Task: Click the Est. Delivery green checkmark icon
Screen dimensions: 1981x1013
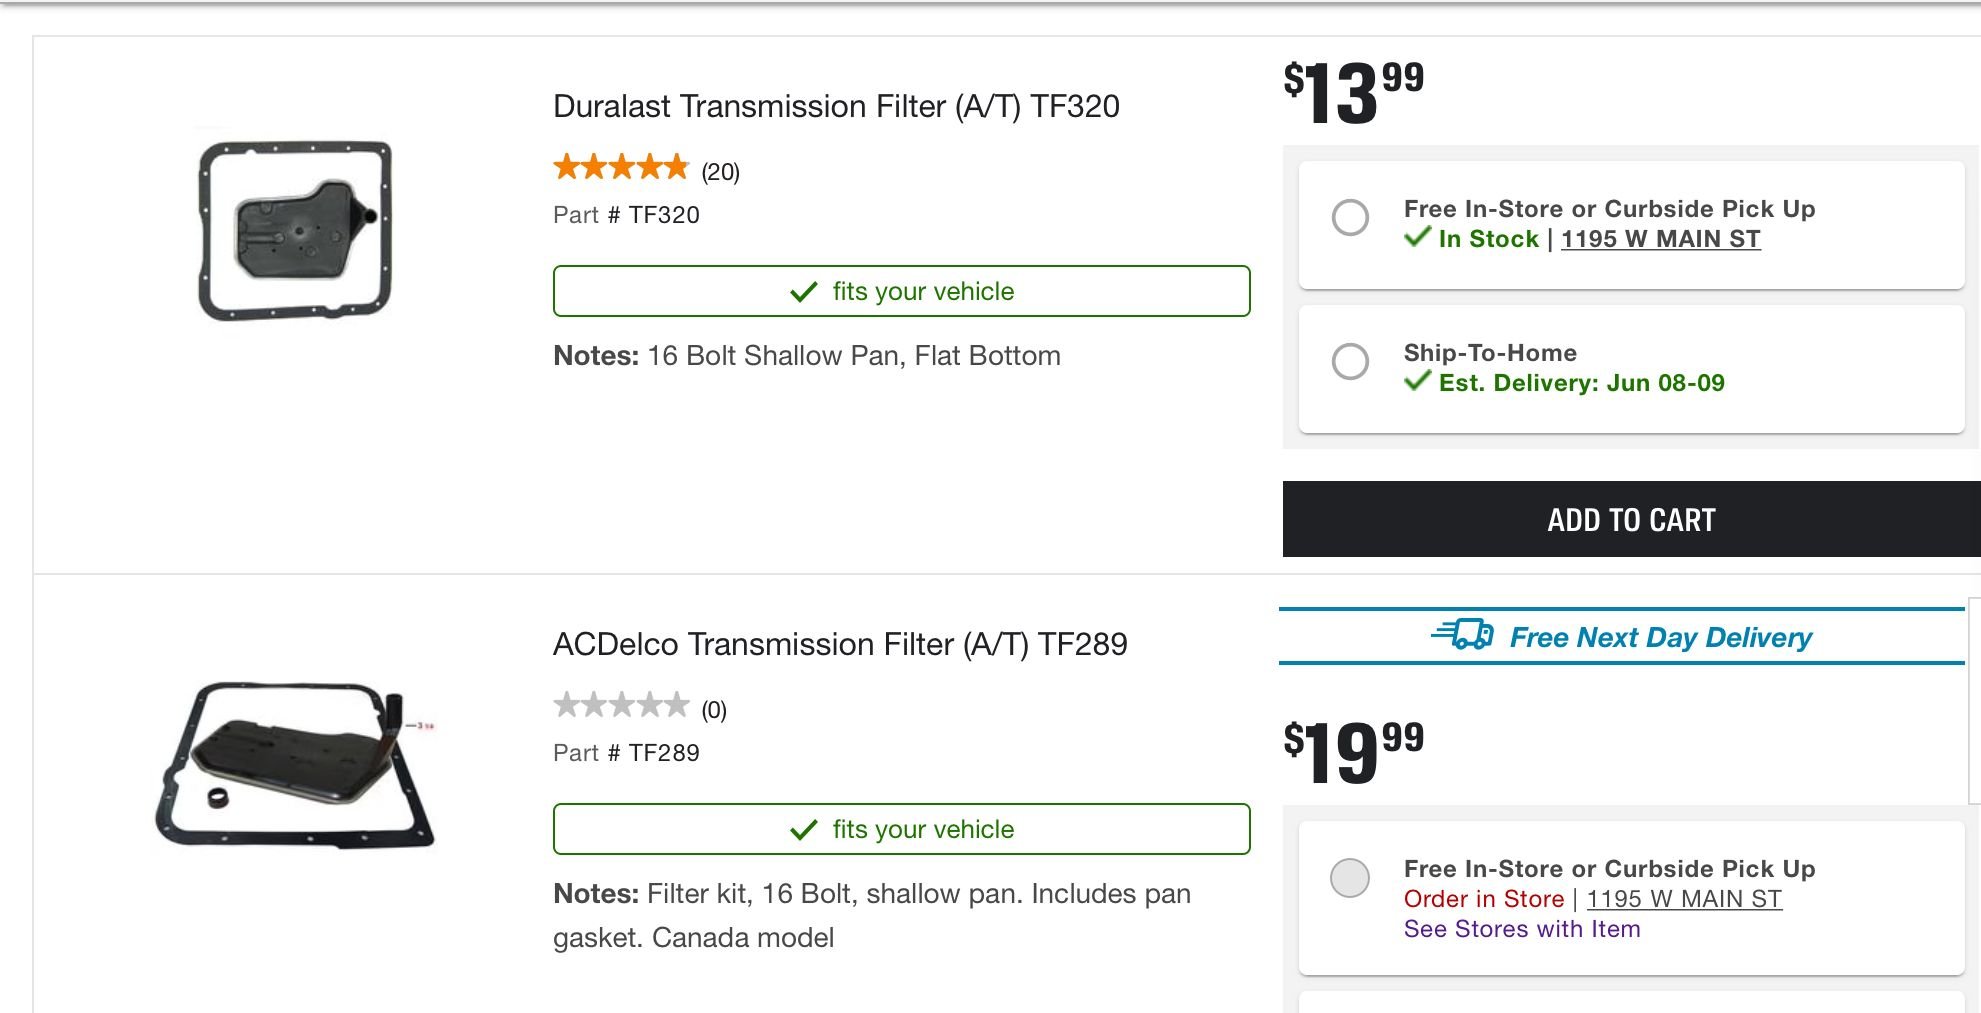Action: pos(1417,381)
